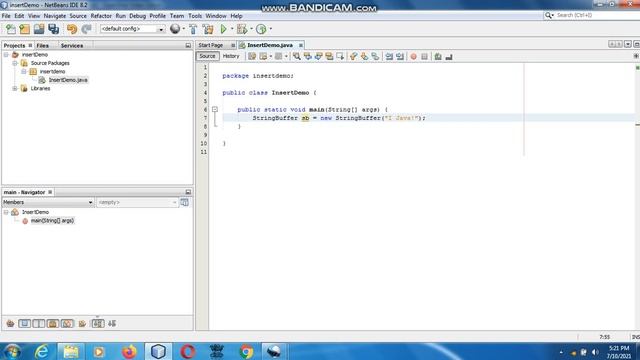
Task: Click the Debug Project icon
Action: pyautogui.click(x=242, y=29)
